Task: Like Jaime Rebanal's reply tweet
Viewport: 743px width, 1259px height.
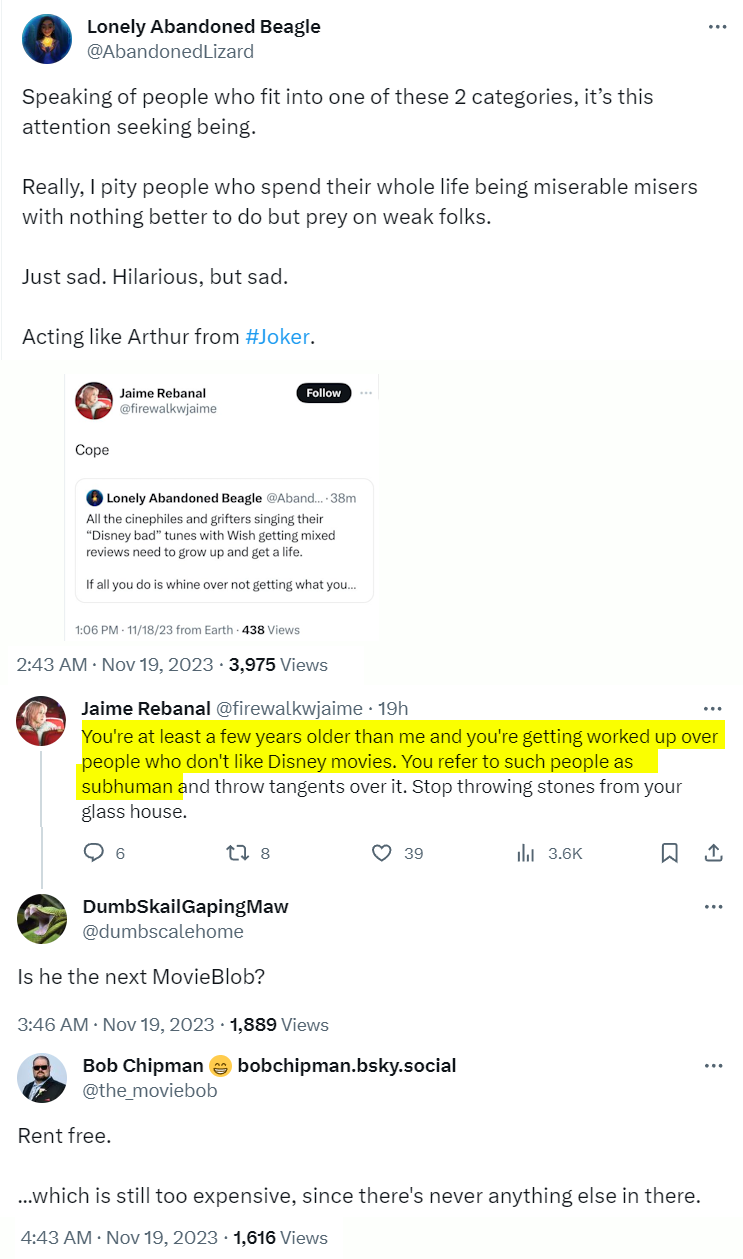Action: (x=381, y=853)
